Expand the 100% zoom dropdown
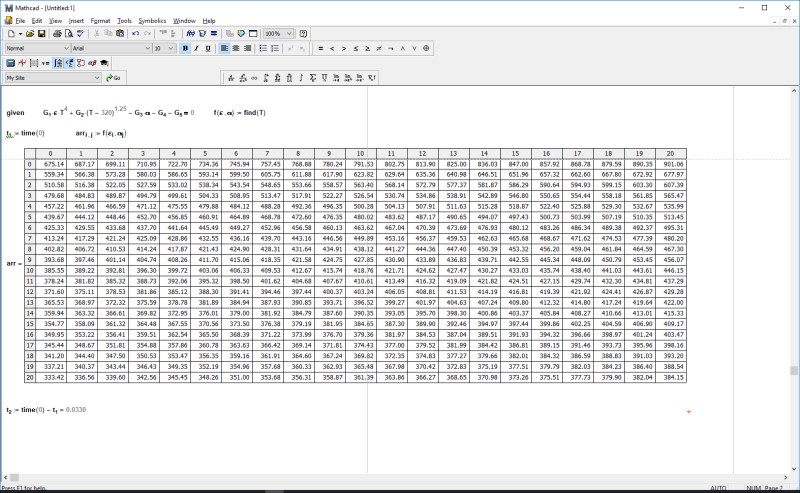This screenshot has width=800, height=493. pyautogui.click(x=289, y=34)
